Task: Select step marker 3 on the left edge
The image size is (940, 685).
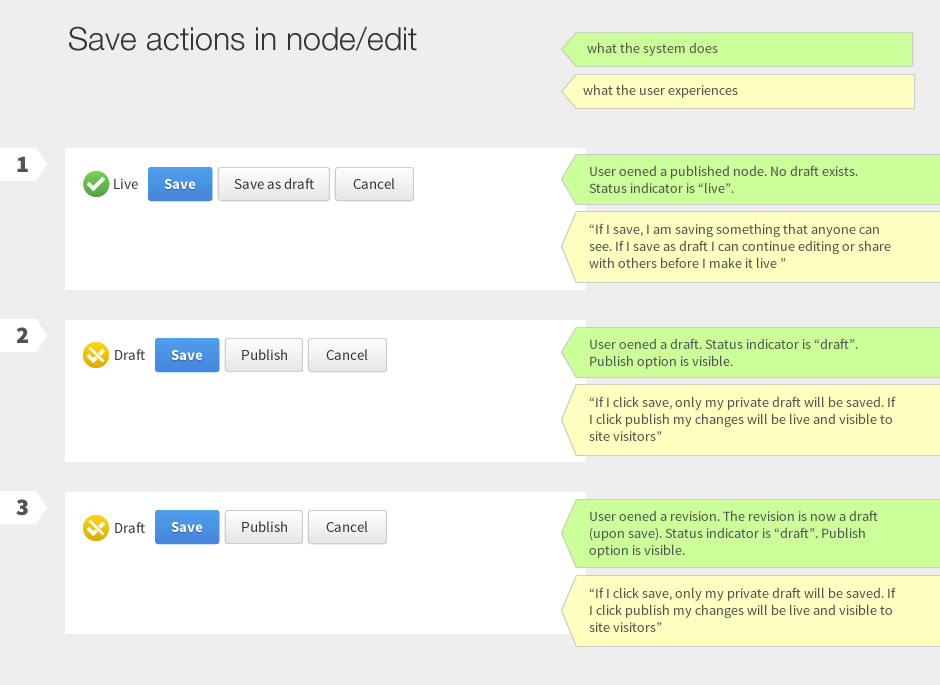Action: [22, 508]
